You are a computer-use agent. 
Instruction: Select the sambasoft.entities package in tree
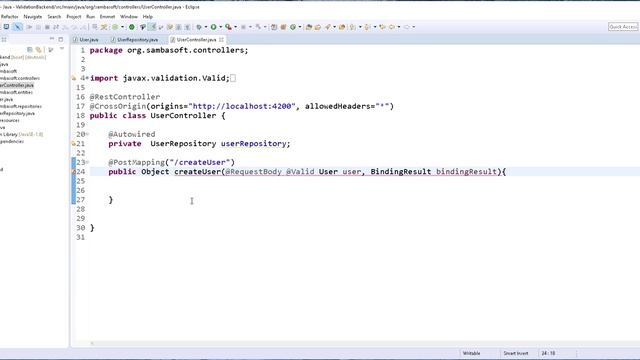[16, 92]
